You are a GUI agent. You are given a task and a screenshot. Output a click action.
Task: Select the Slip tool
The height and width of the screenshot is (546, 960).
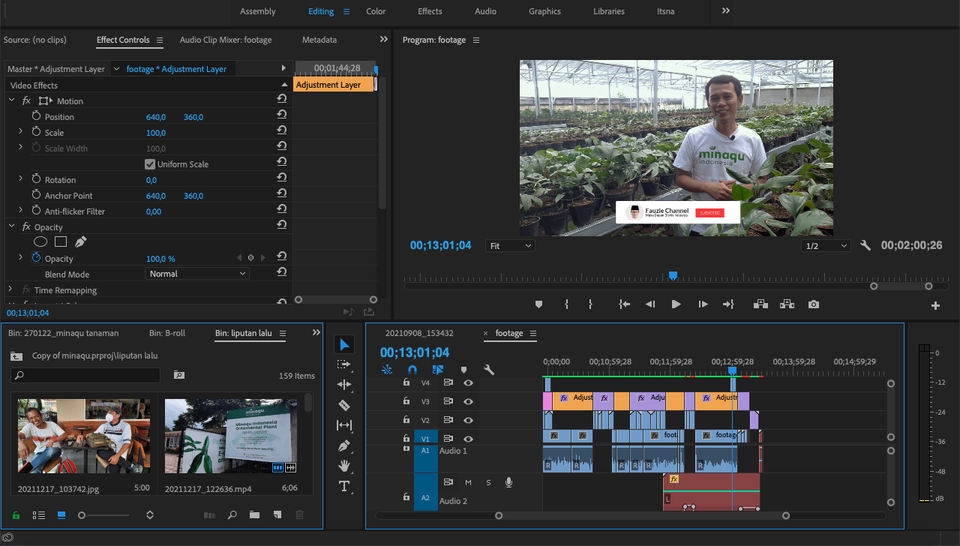(x=344, y=425)
